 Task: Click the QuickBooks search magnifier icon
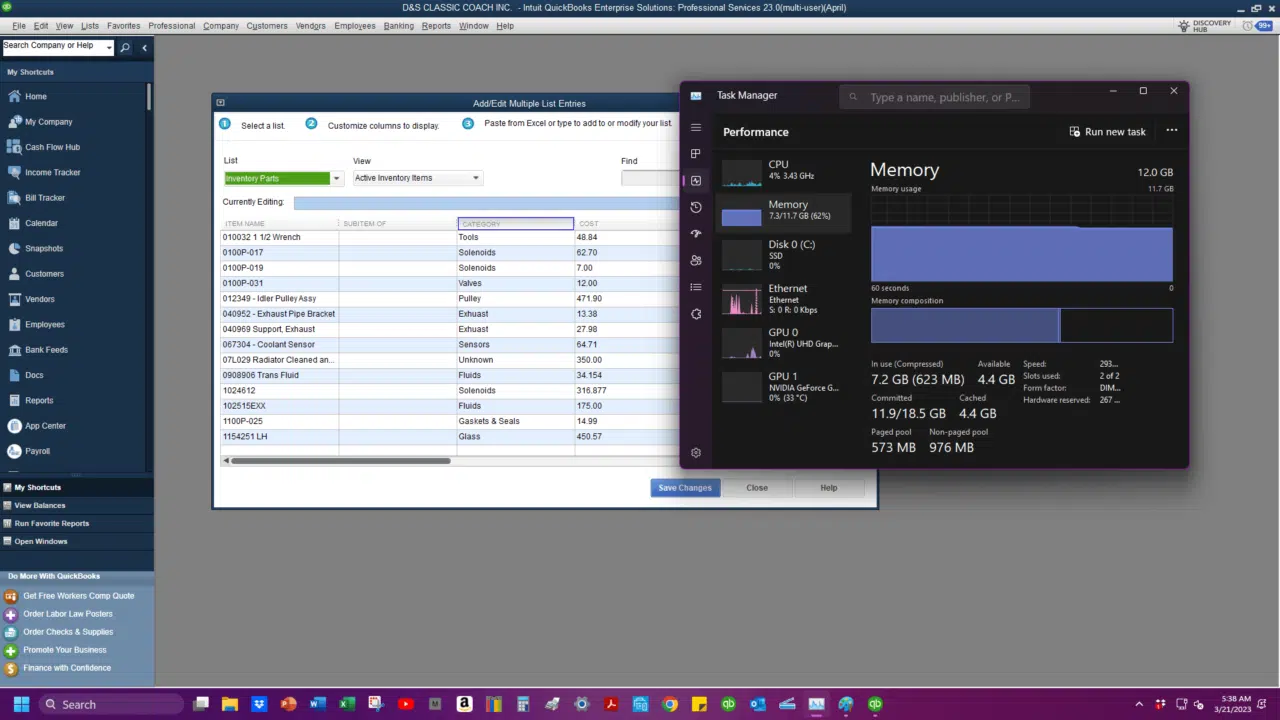click(125, 47)
